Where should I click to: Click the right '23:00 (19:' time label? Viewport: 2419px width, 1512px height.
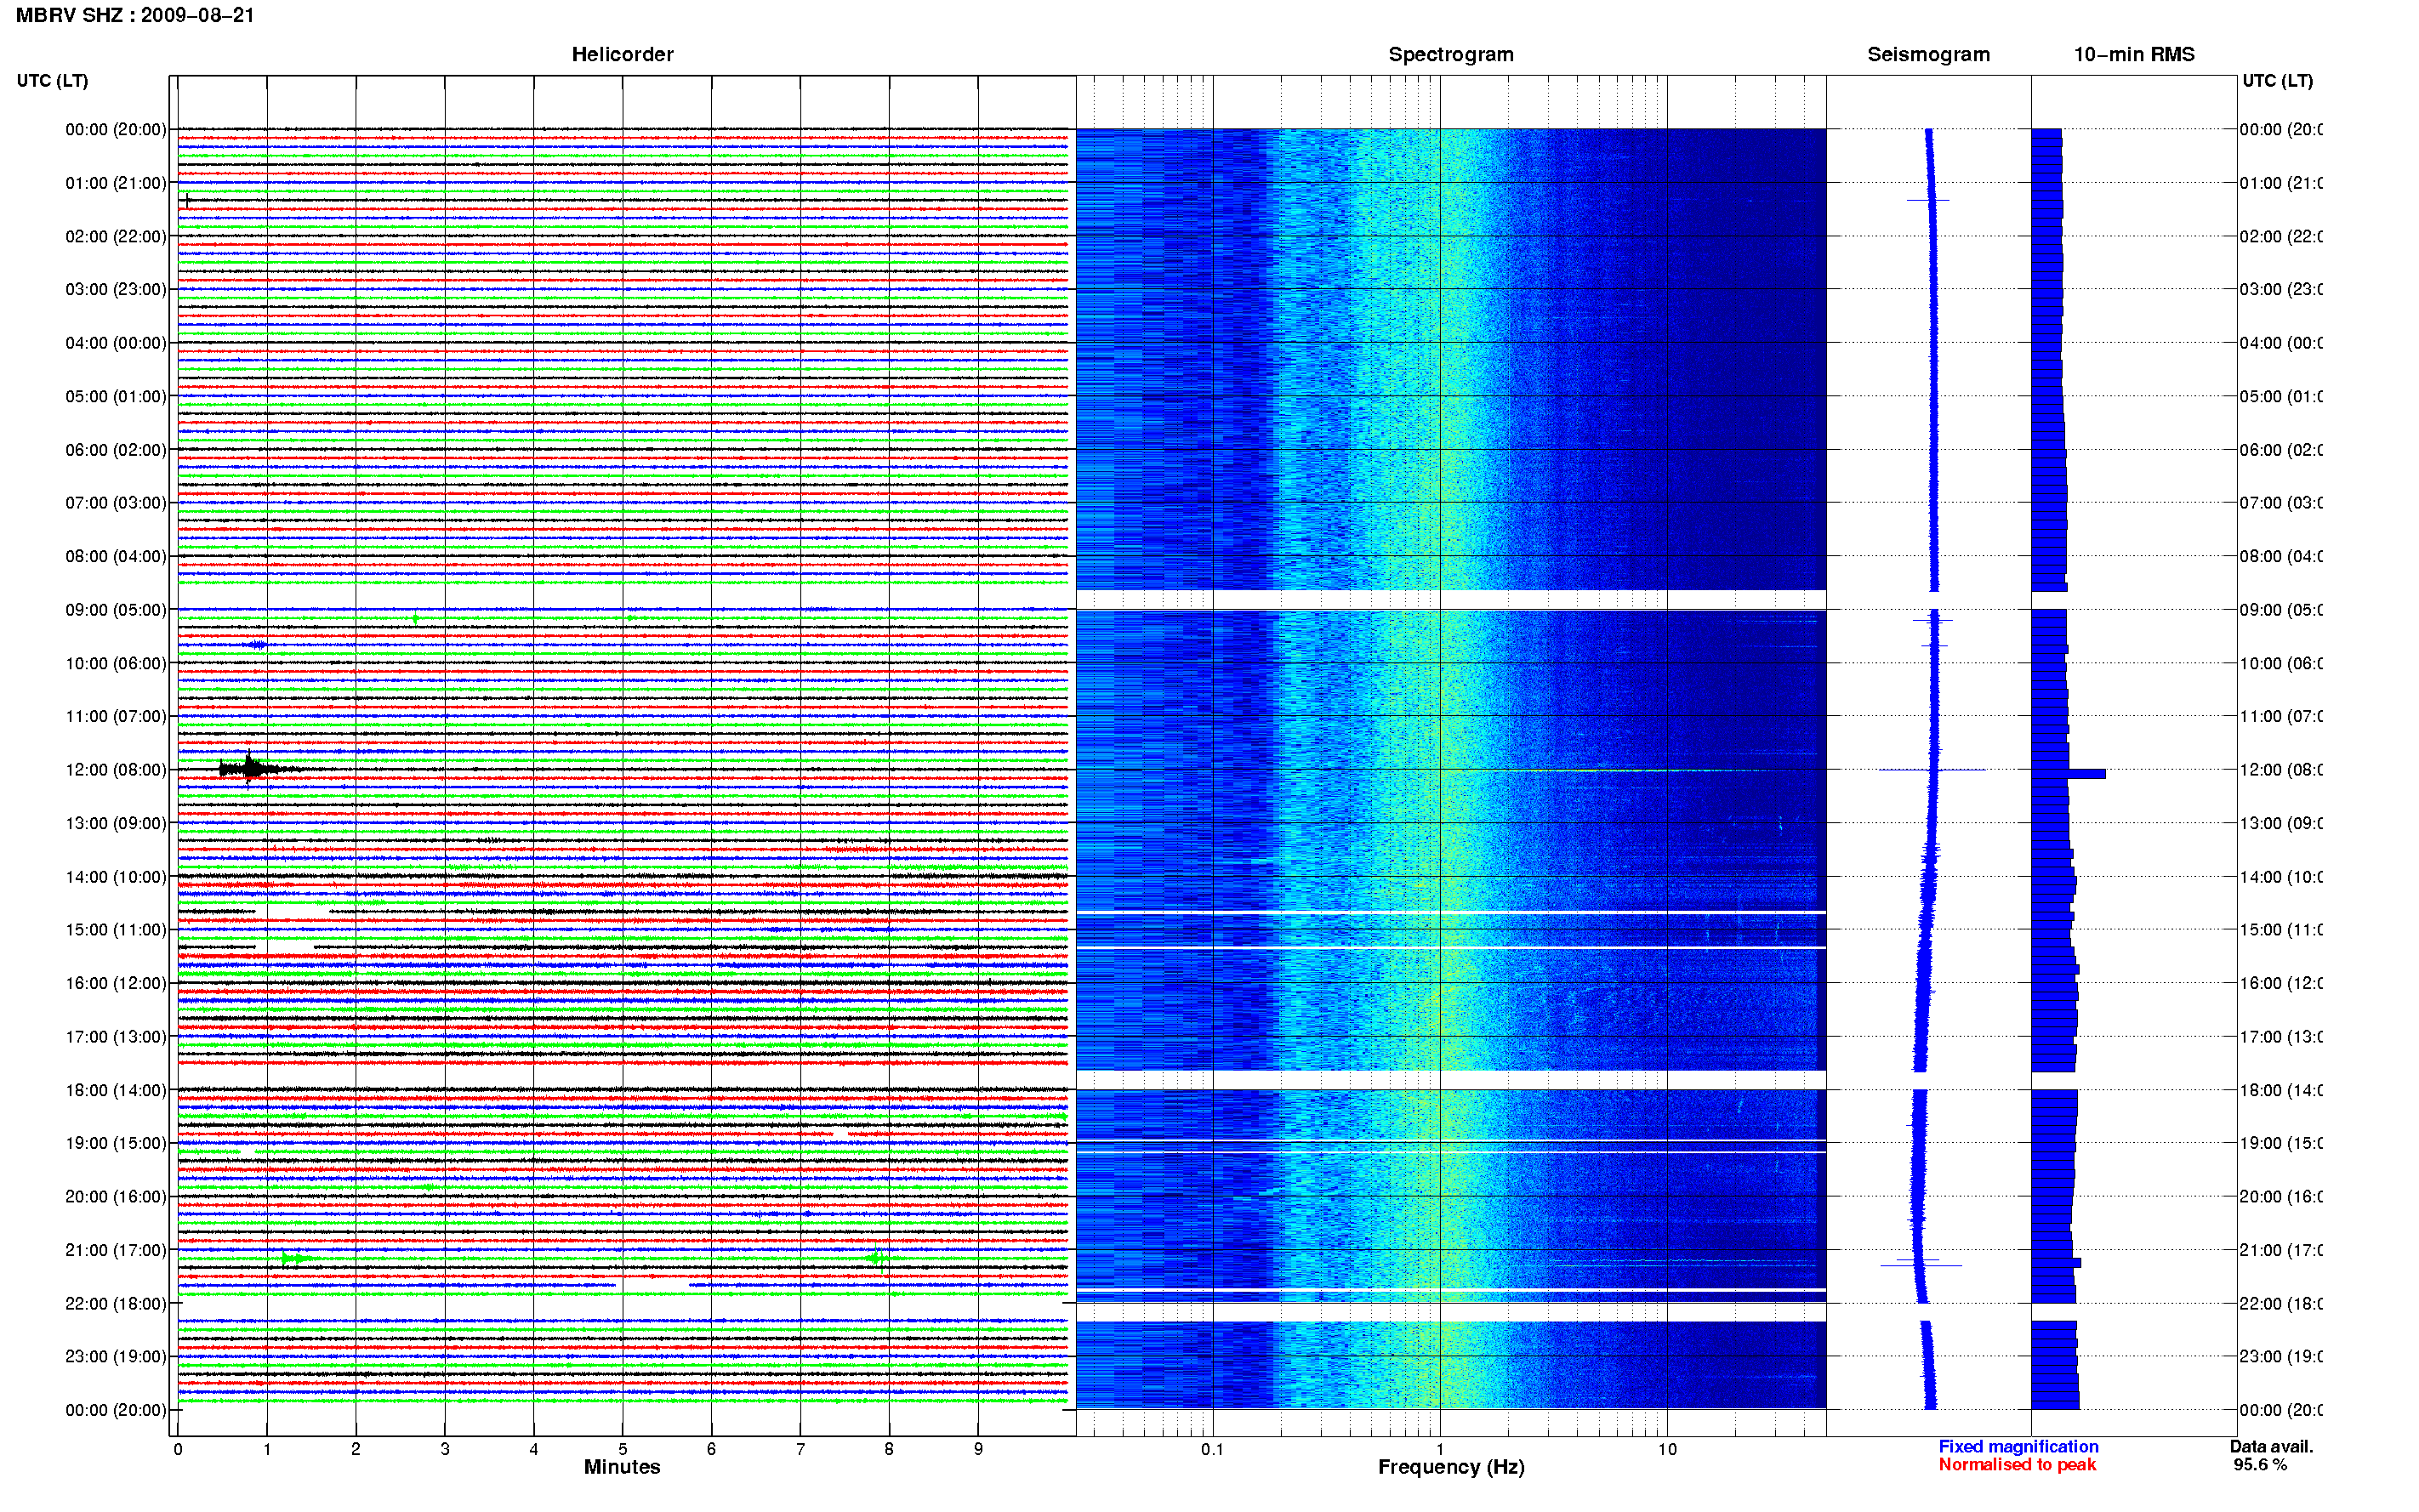[2281, 1356]
